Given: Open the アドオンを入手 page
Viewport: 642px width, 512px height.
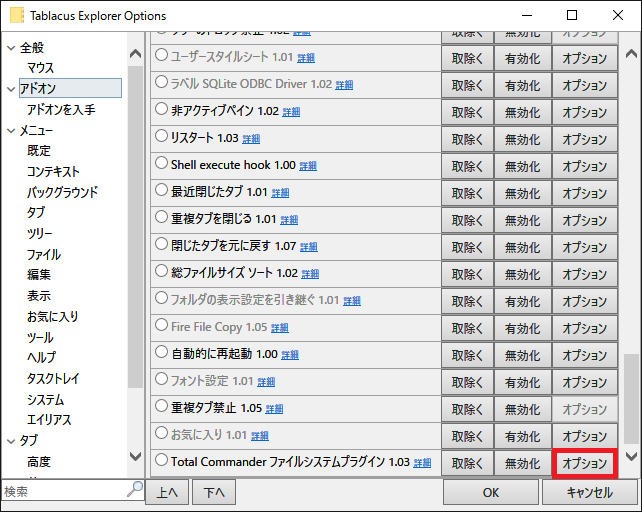Looking at the screenshot, I should [x=61, y=110].
